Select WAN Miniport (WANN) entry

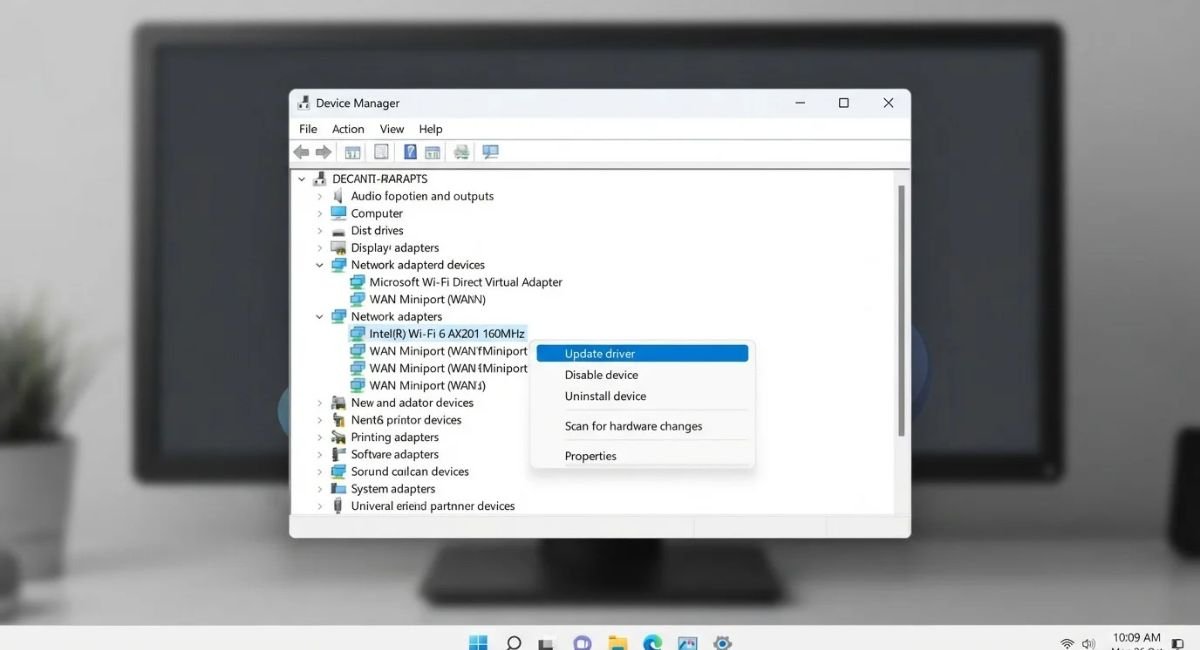[427, 299]
